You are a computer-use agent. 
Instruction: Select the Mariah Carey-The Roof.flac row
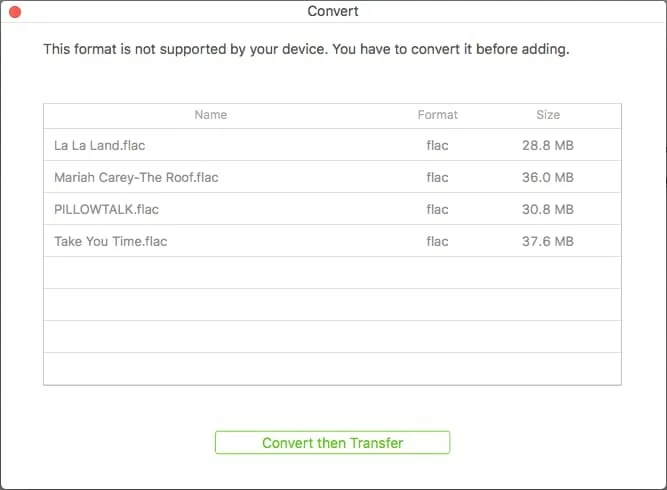point(136,178)
